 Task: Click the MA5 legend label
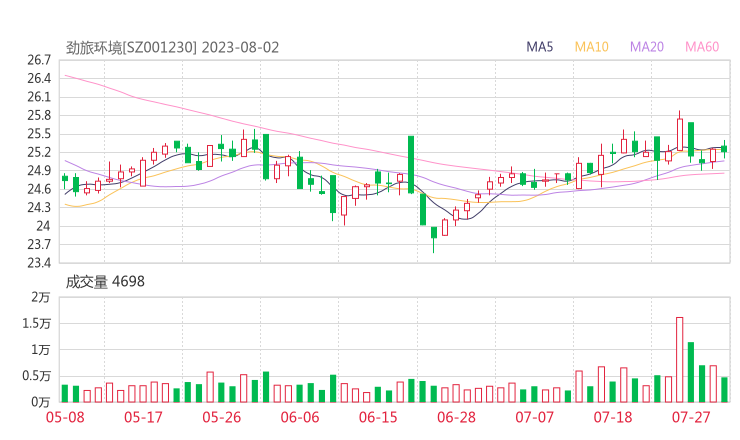pos(539,47)
